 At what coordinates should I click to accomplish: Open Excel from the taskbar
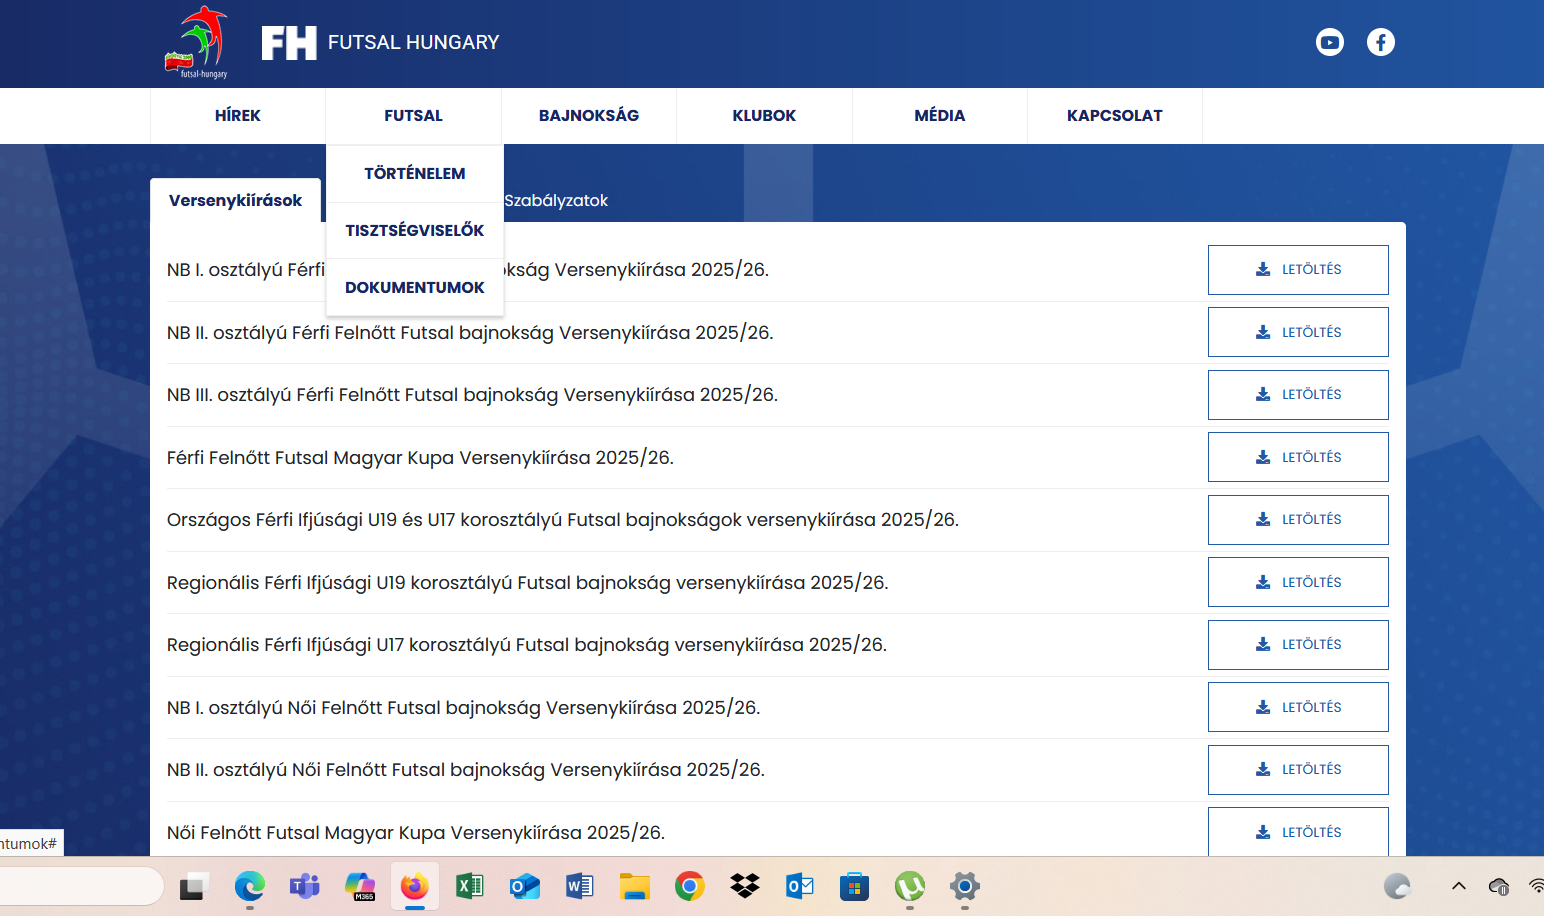click(469, 886)
